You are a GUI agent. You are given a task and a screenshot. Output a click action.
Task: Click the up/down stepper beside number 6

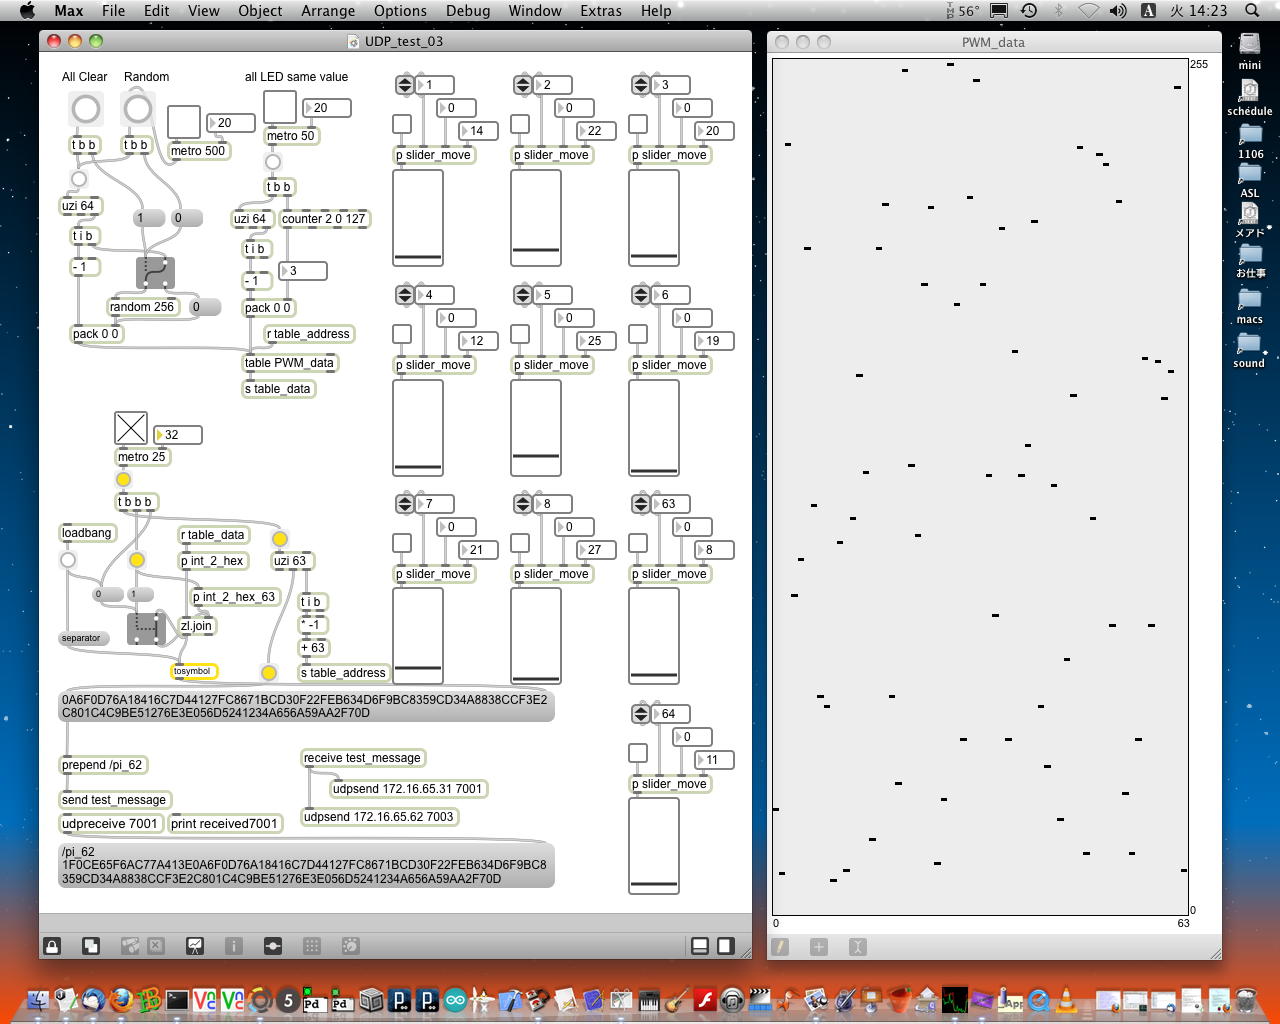tap(641, 295)
